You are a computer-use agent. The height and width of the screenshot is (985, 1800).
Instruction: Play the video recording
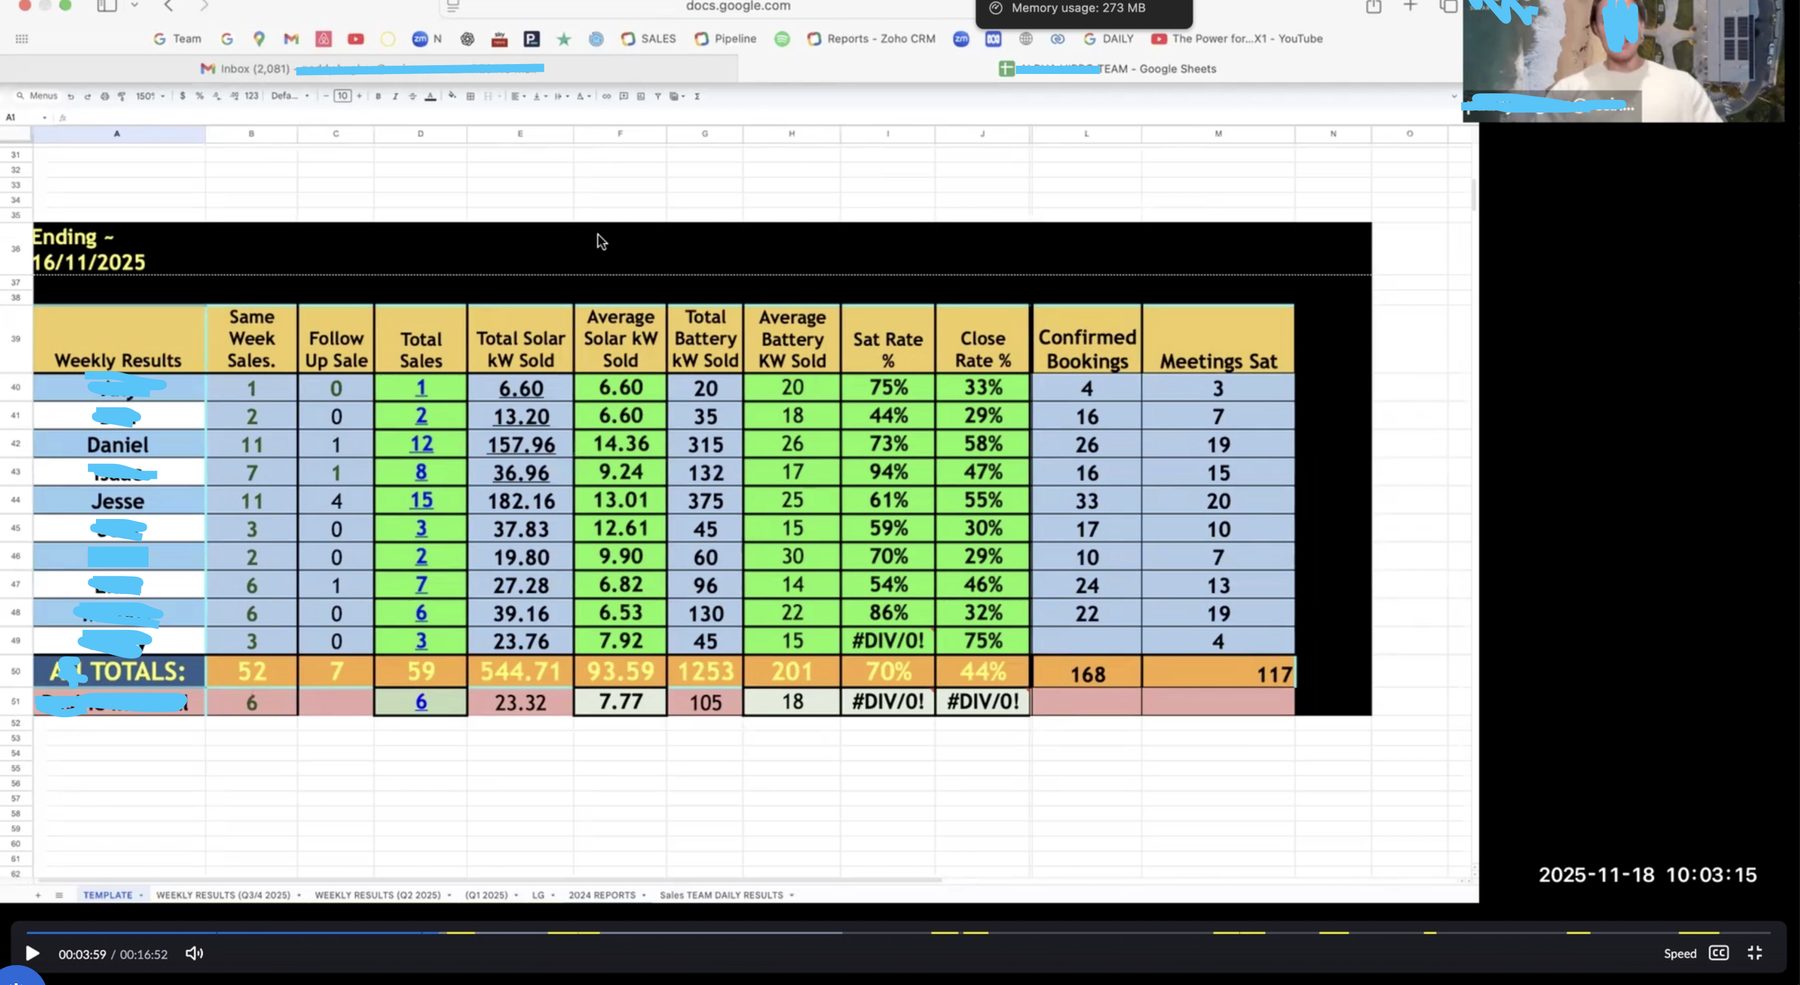(x=32, y=954)
